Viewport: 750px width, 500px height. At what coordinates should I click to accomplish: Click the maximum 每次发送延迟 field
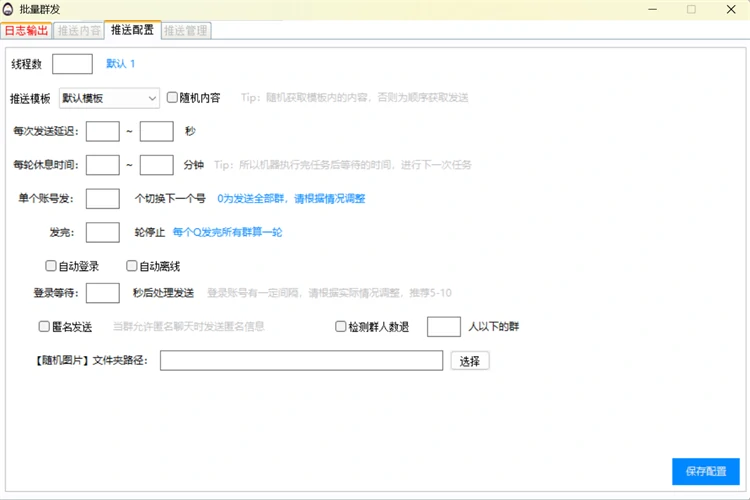click(156, 131)
